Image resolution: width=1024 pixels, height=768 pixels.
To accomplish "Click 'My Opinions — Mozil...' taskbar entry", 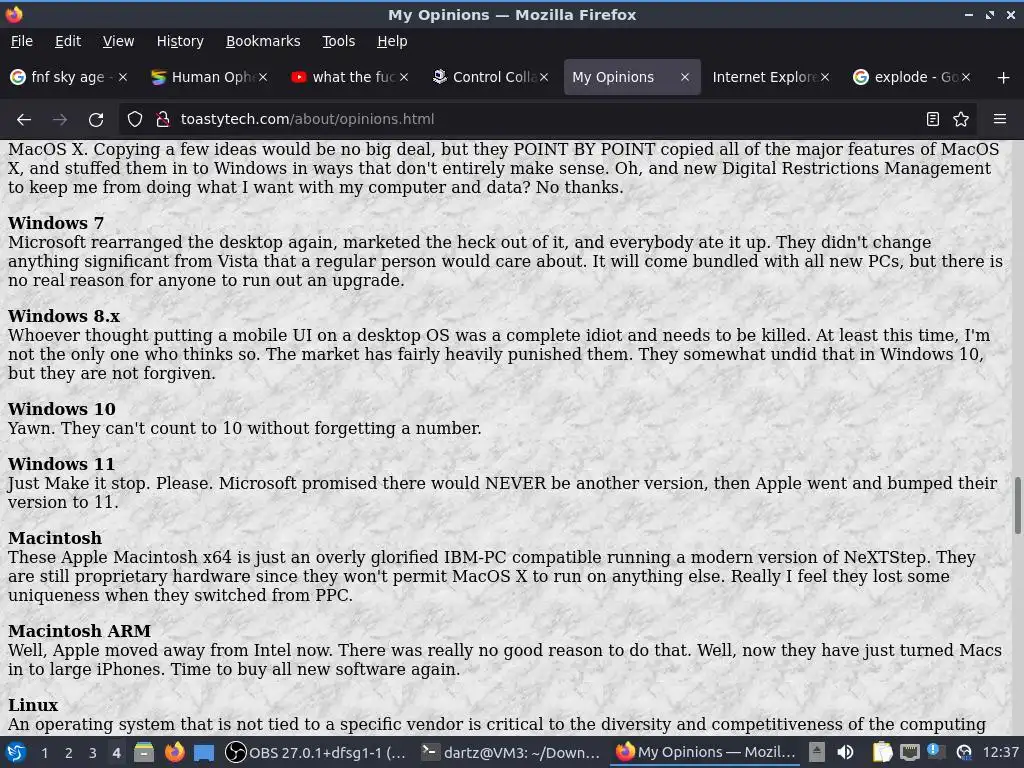I will point(705,752).
